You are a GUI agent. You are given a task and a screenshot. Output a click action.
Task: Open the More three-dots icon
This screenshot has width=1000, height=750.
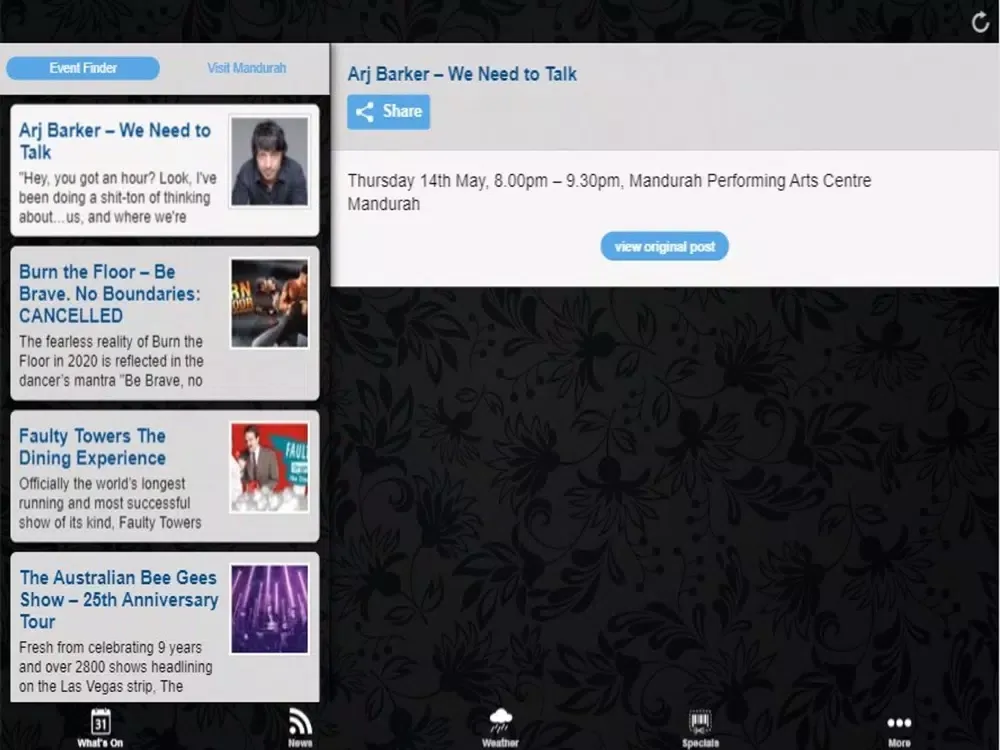click(899, 723)
